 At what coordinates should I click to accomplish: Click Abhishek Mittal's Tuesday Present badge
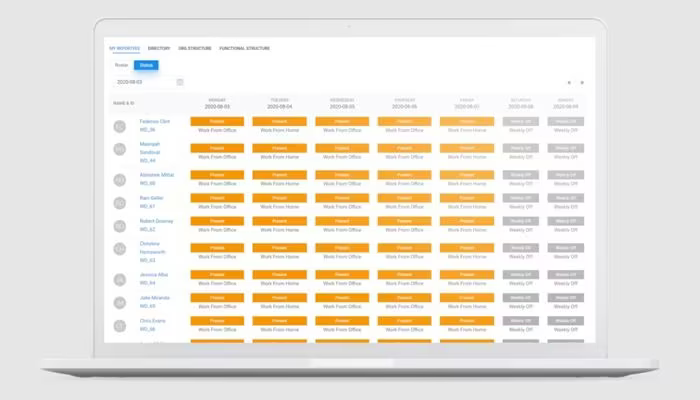coord(280,175)
